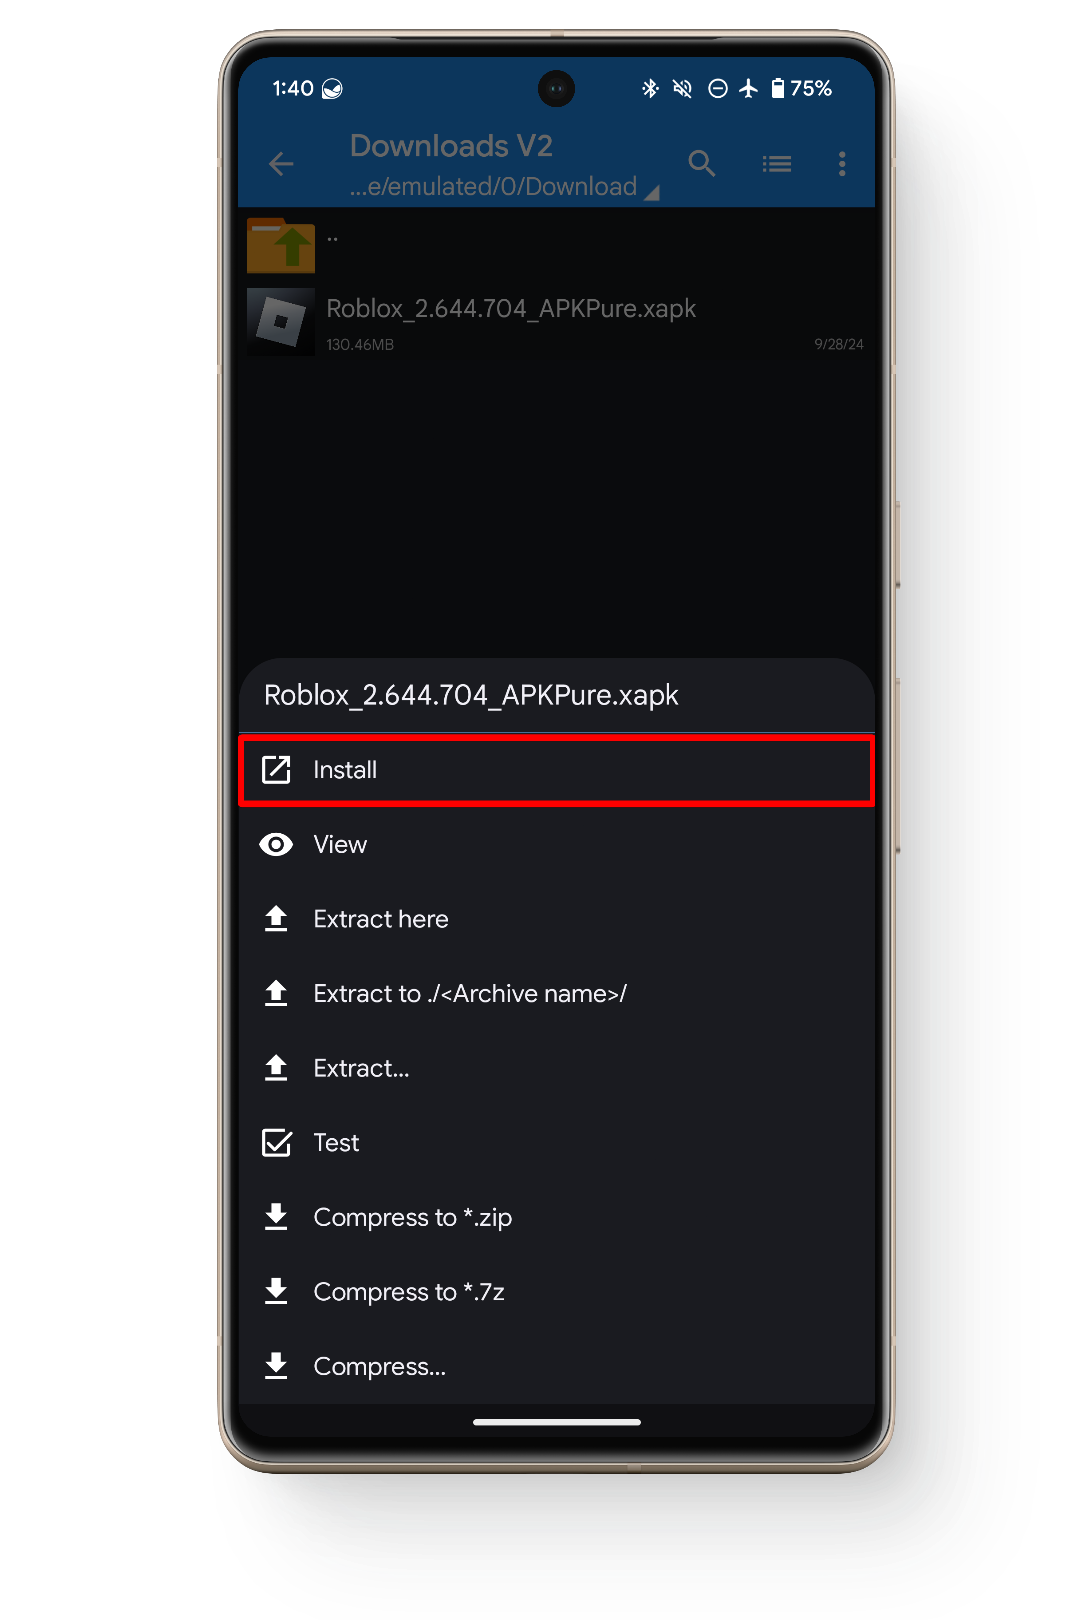Go up using parent folder icon

(281, 245)
